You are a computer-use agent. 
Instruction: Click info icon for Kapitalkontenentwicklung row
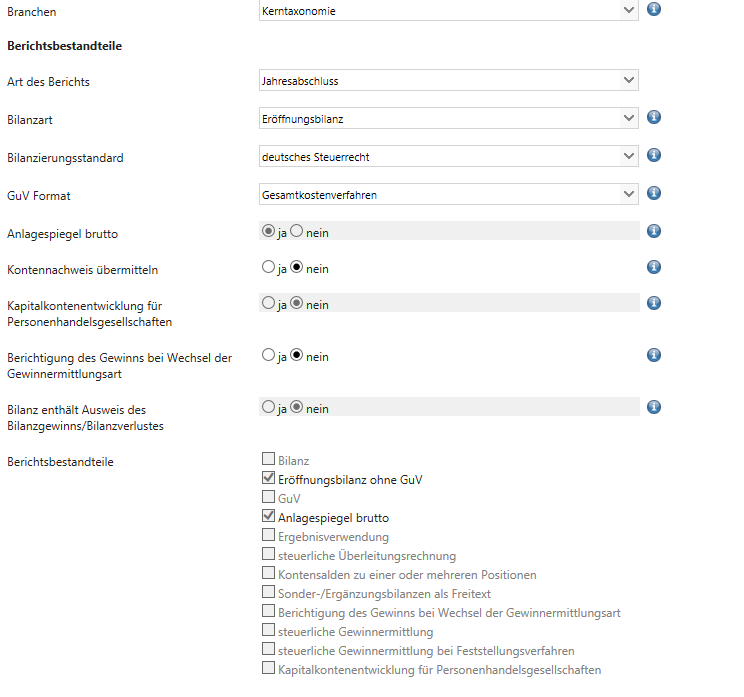pos(655,303)
